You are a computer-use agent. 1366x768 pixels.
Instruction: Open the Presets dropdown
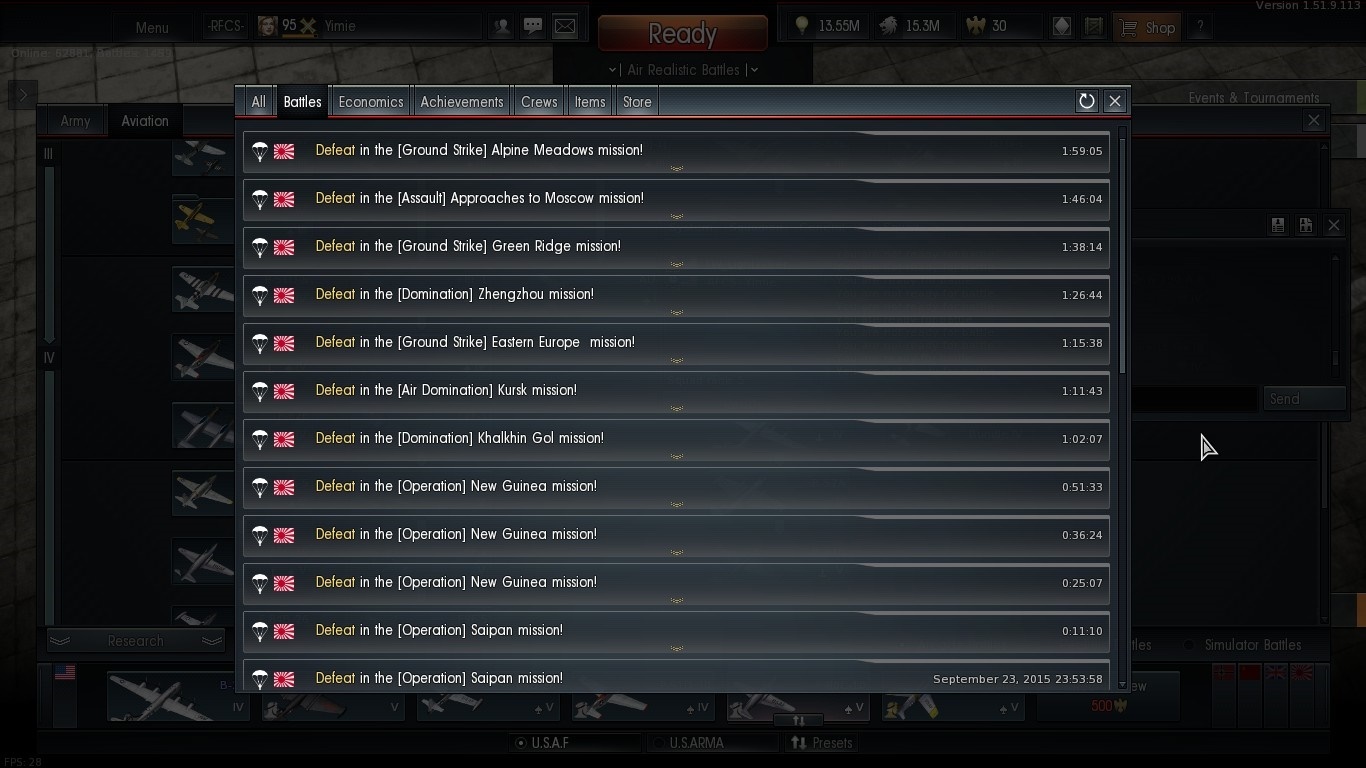821,743
